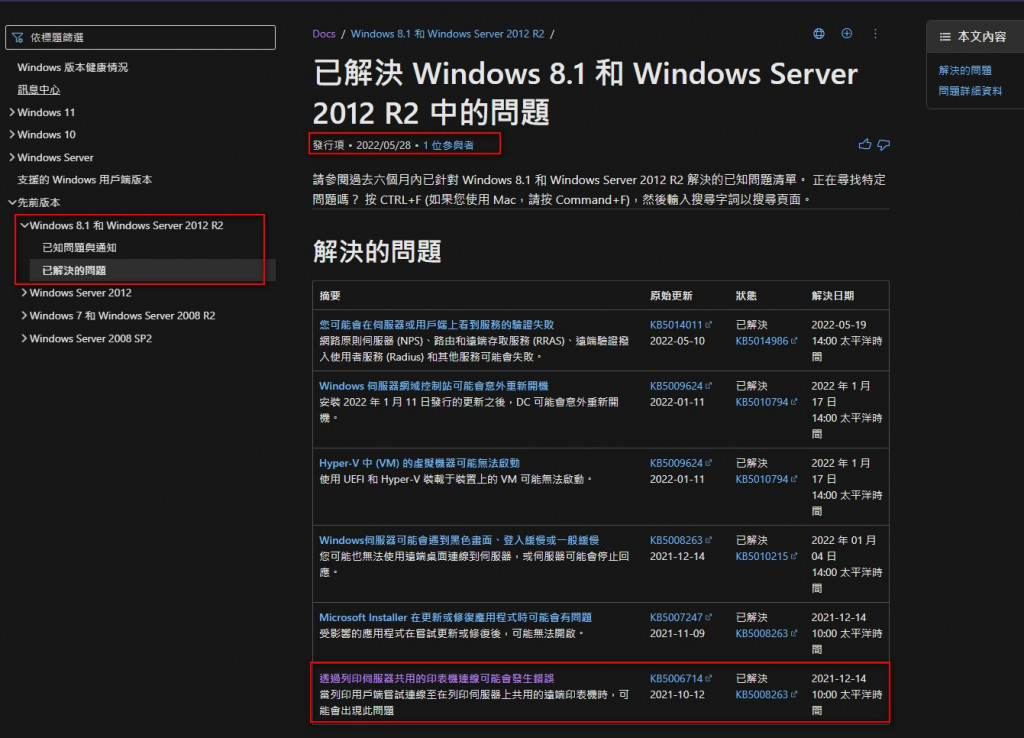Click the 狀態 column header
Viewport: 1024px width, 738px height.
[x=746, y=296]
